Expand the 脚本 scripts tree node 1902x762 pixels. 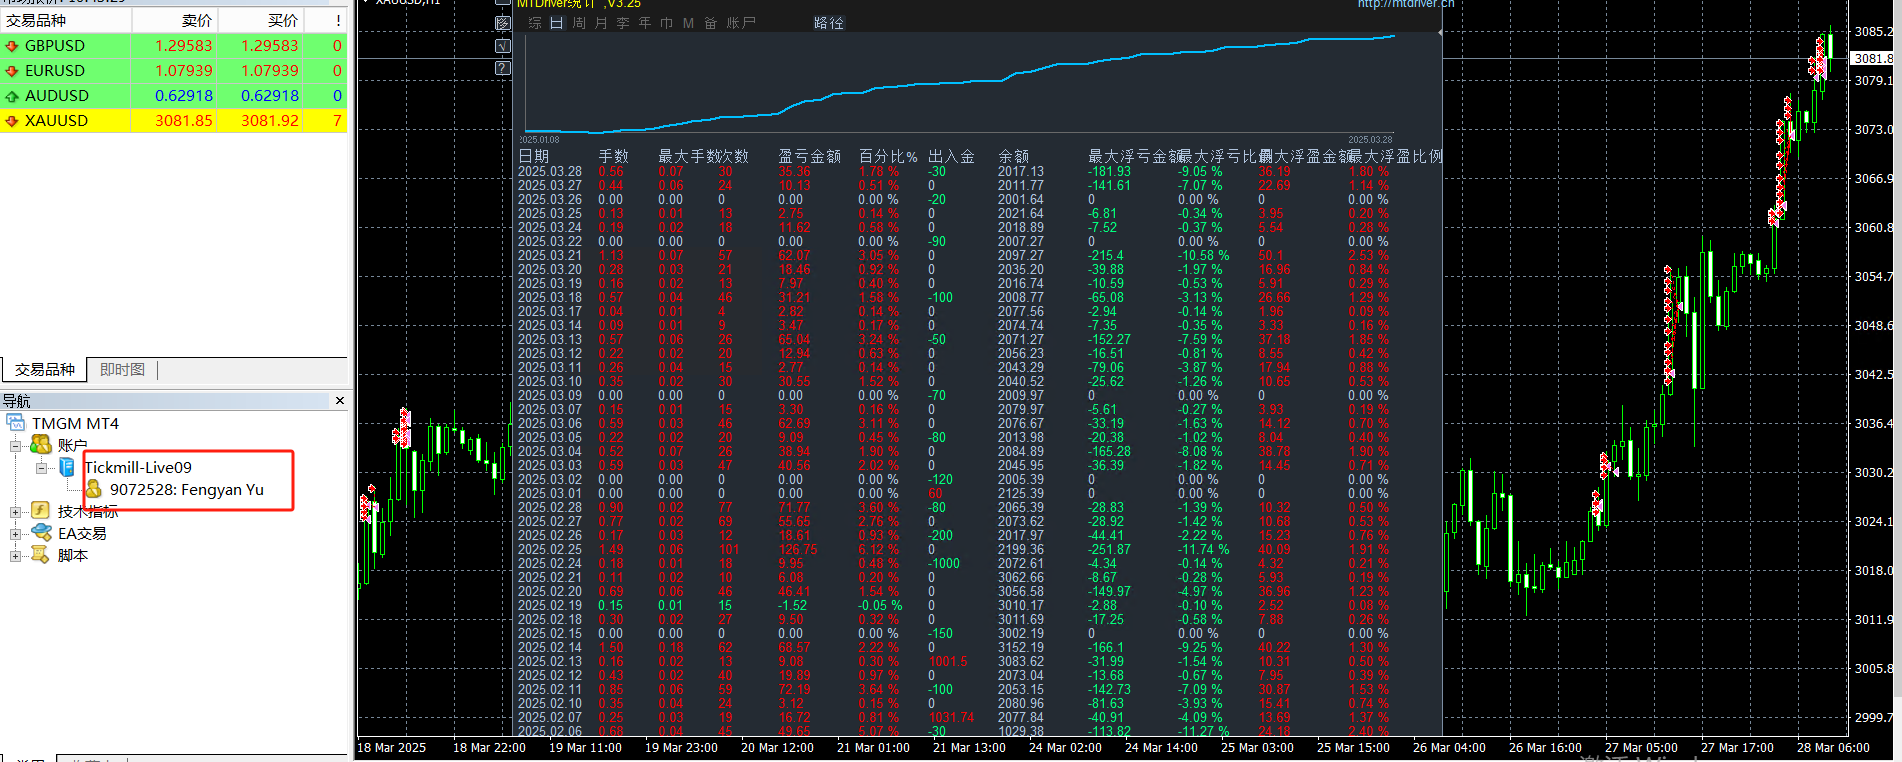pos(15,555)
